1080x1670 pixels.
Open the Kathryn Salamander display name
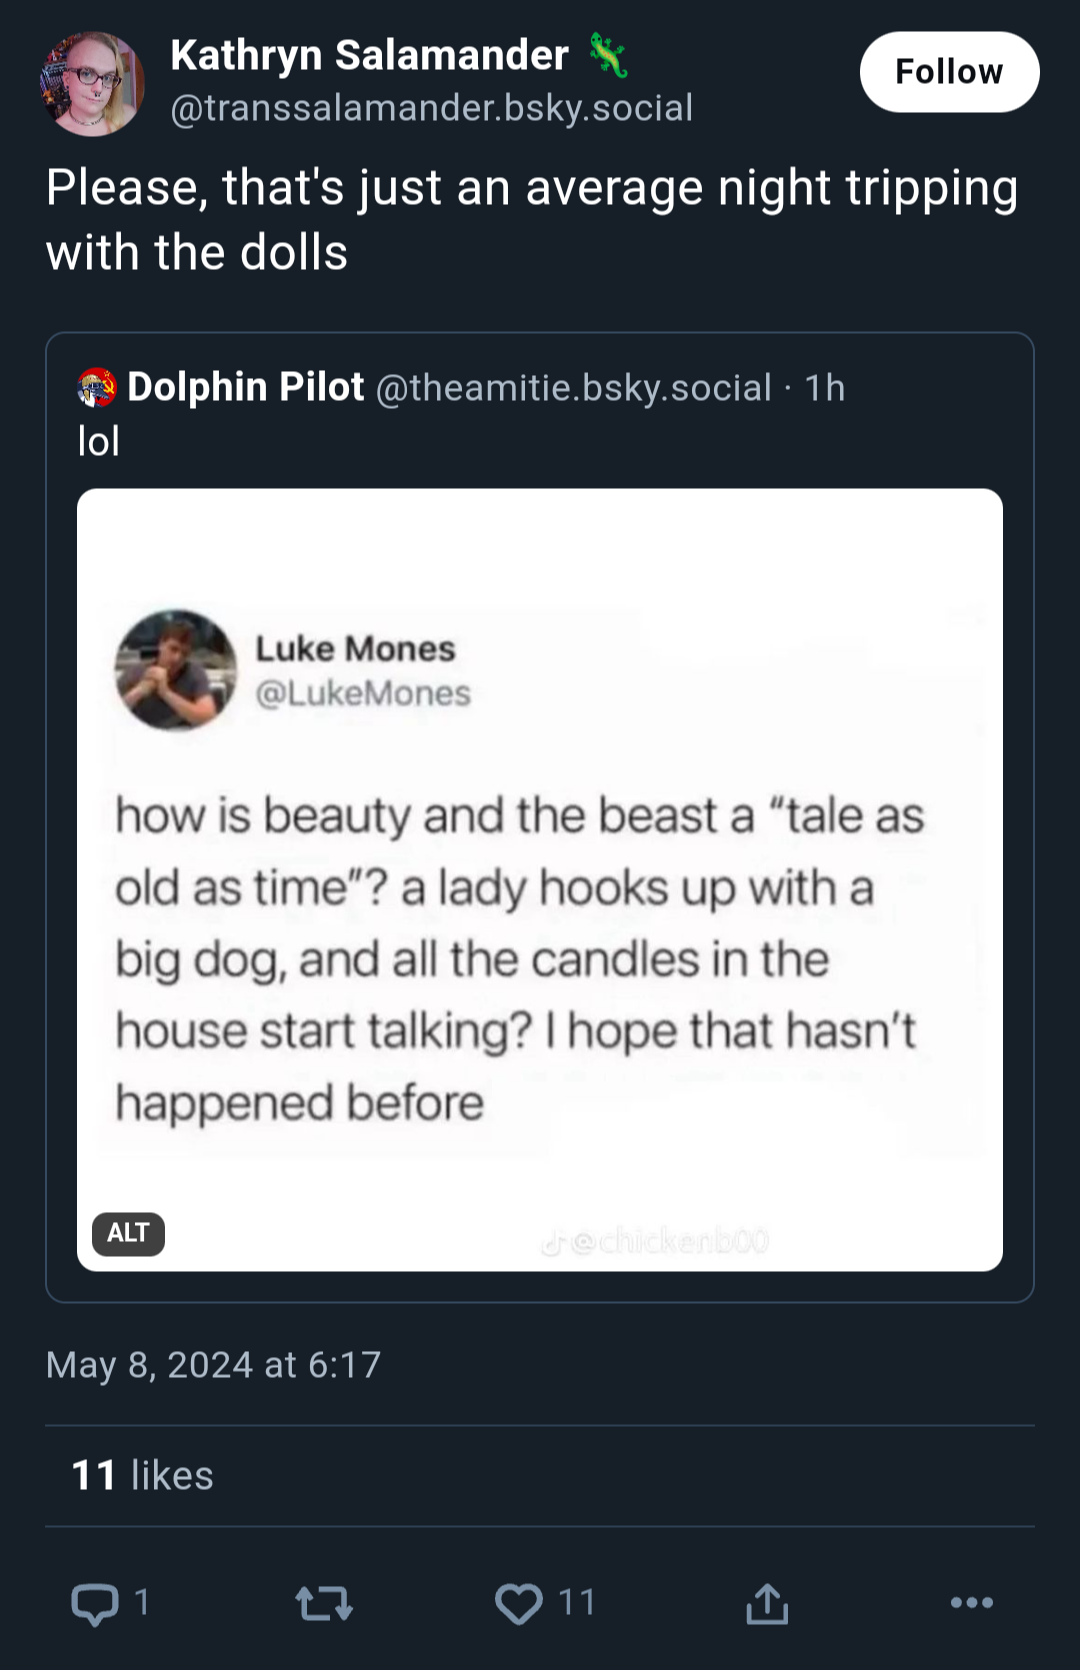[x=370, y=55]
